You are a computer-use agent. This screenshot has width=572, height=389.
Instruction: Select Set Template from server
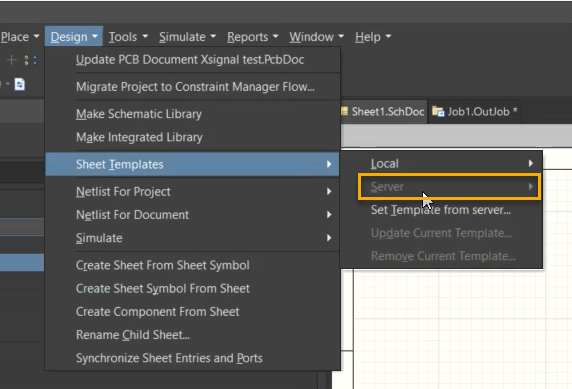click(x=441, y=210)
